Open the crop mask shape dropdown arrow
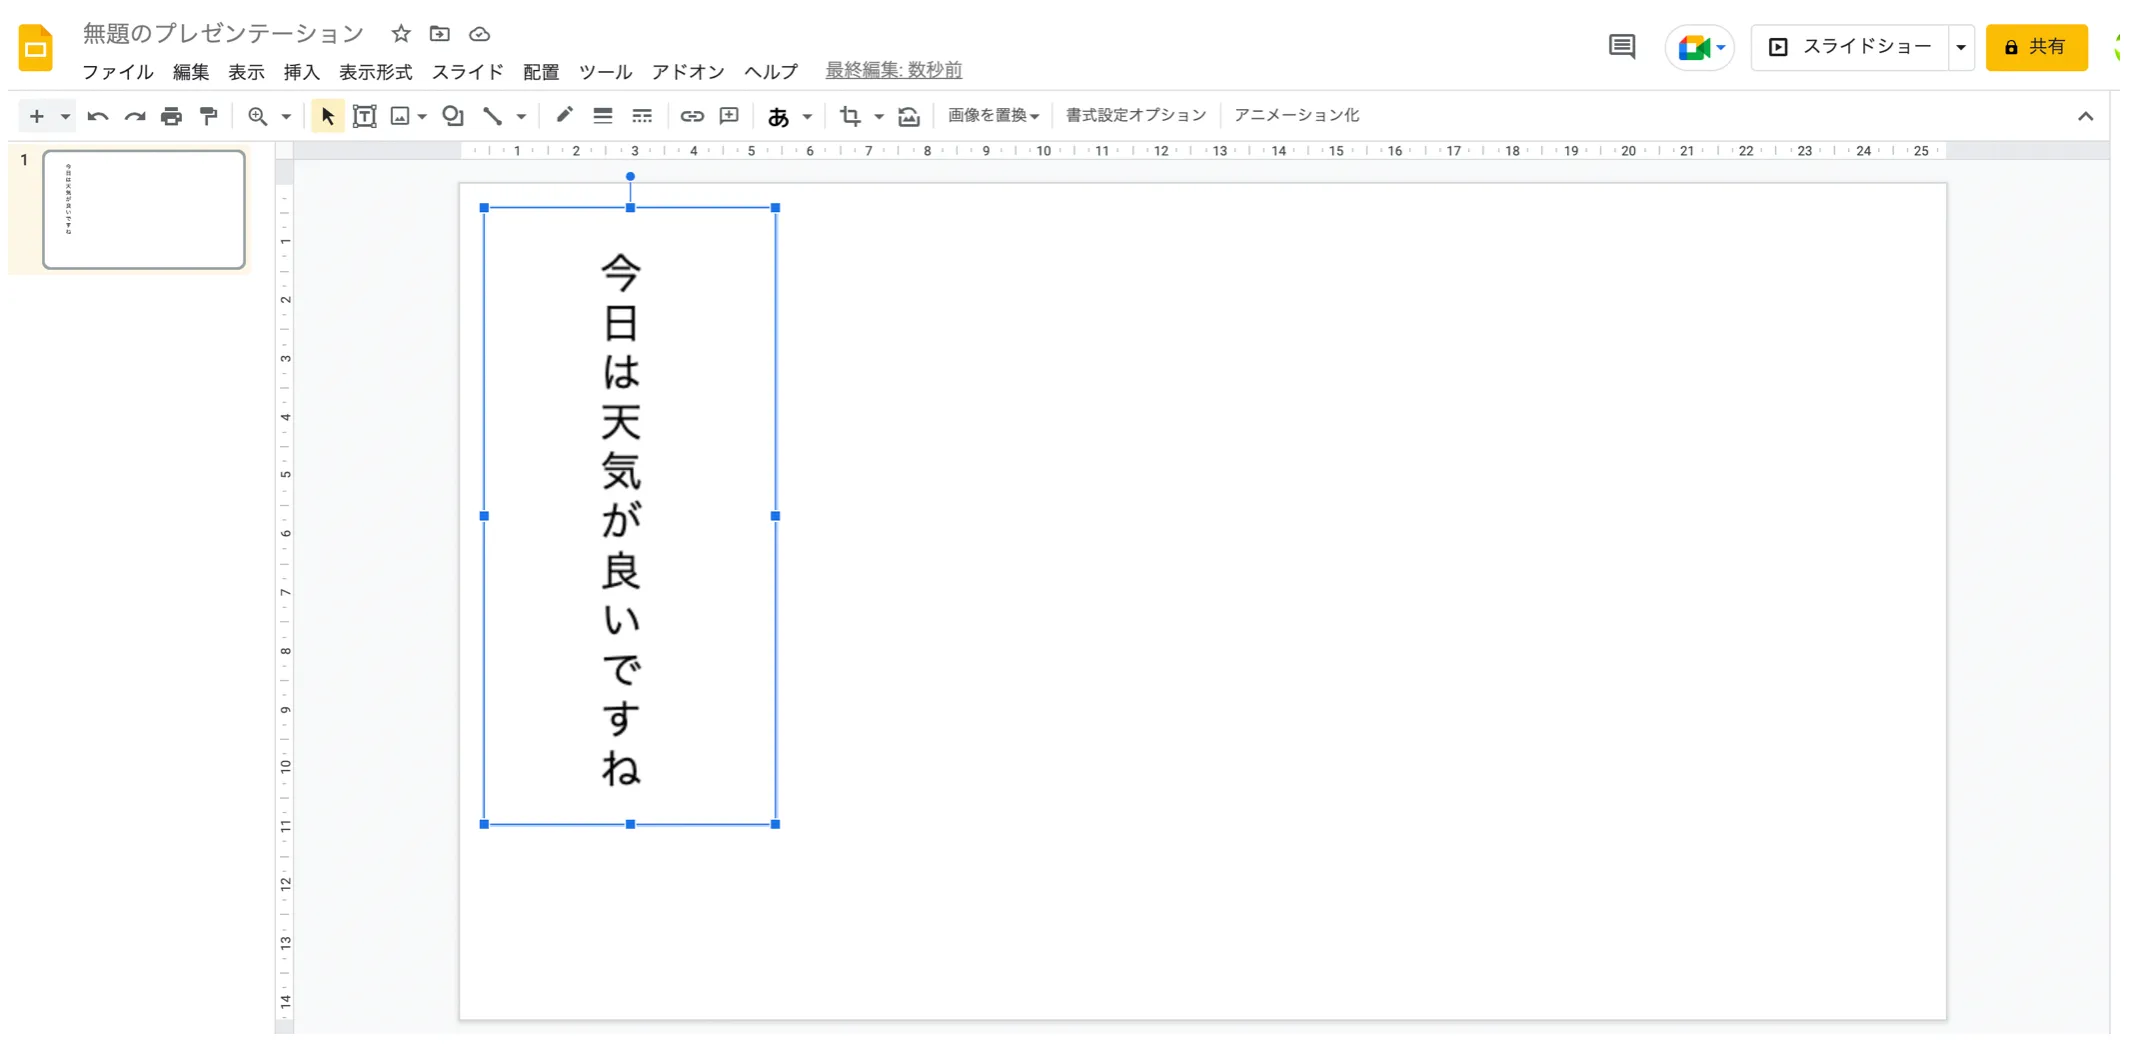Screen dimensions: 2130x1050 [x=878, y=117]
